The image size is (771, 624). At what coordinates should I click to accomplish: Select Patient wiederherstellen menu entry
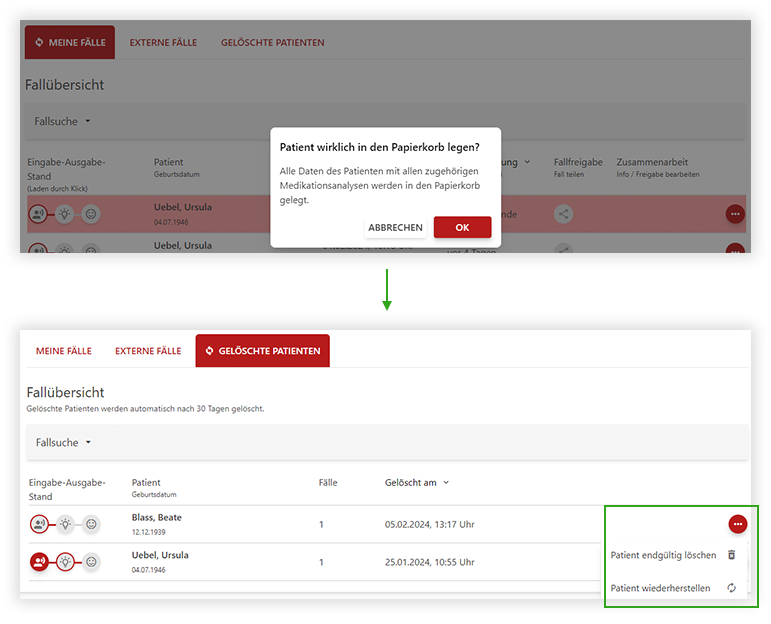pos(660,588)
